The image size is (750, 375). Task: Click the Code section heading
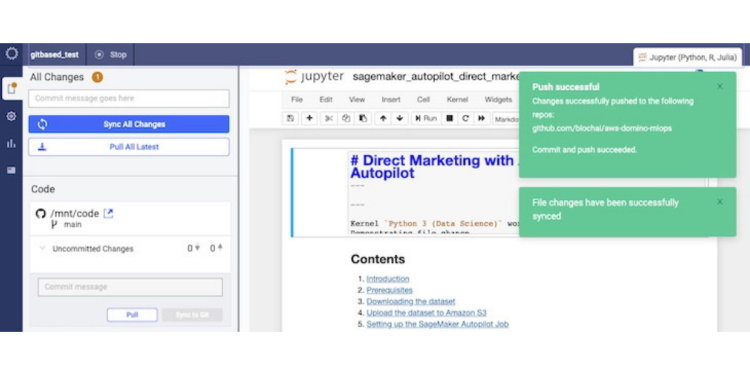pos(43,189)
